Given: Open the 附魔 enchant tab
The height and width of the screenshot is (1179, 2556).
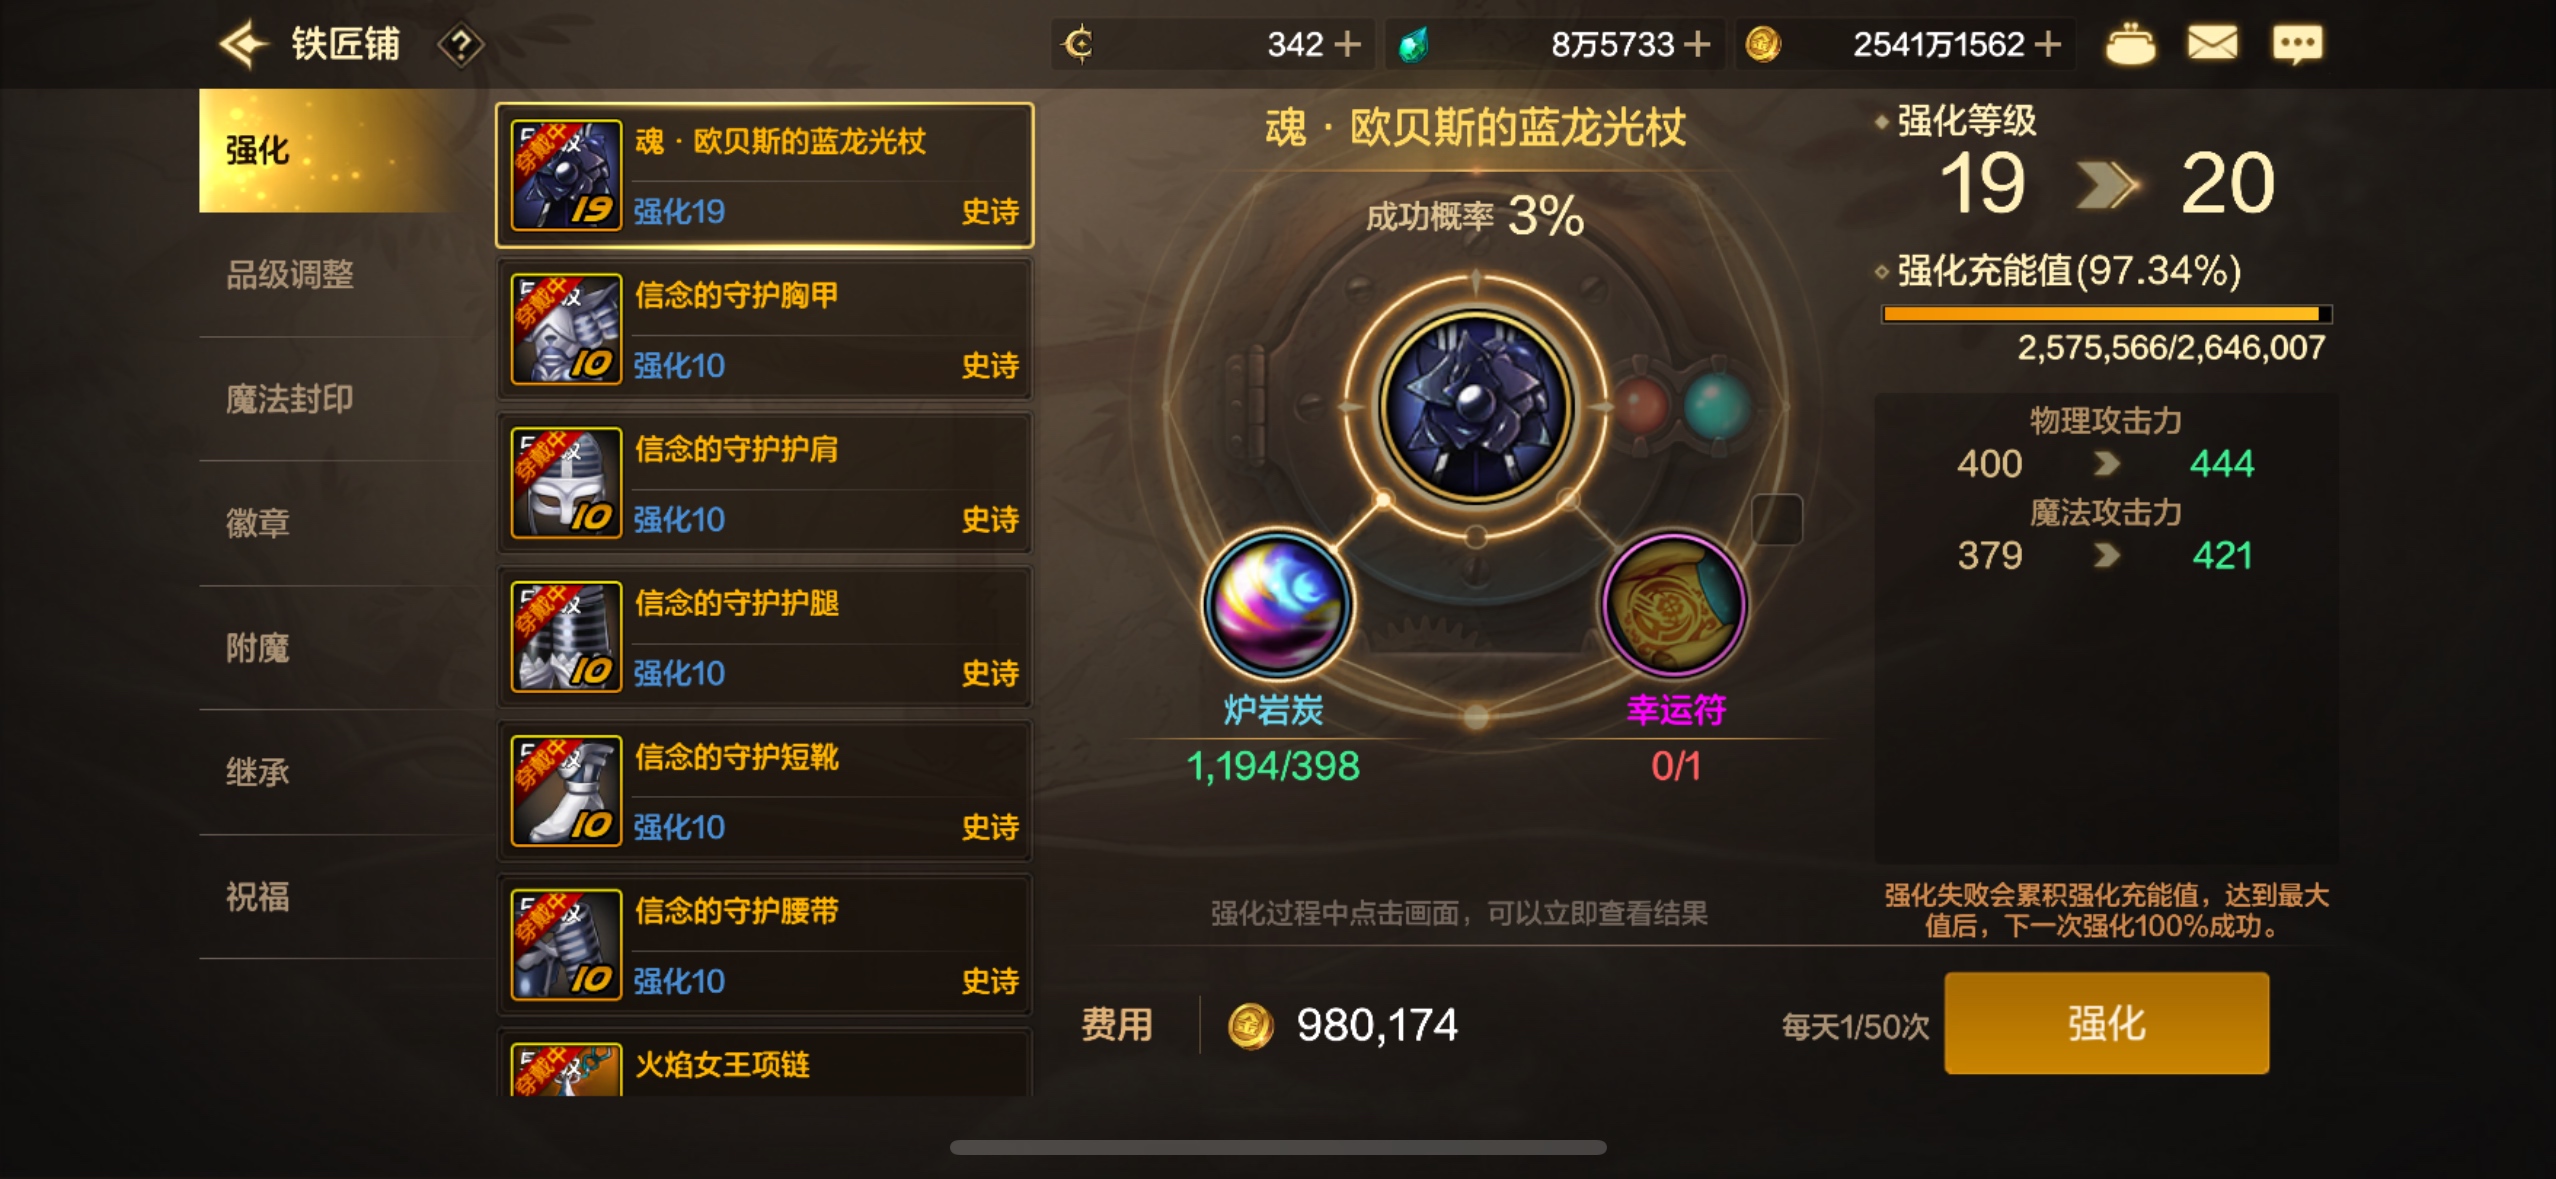Looking at the screenshot, I should [x=258, y=648].
